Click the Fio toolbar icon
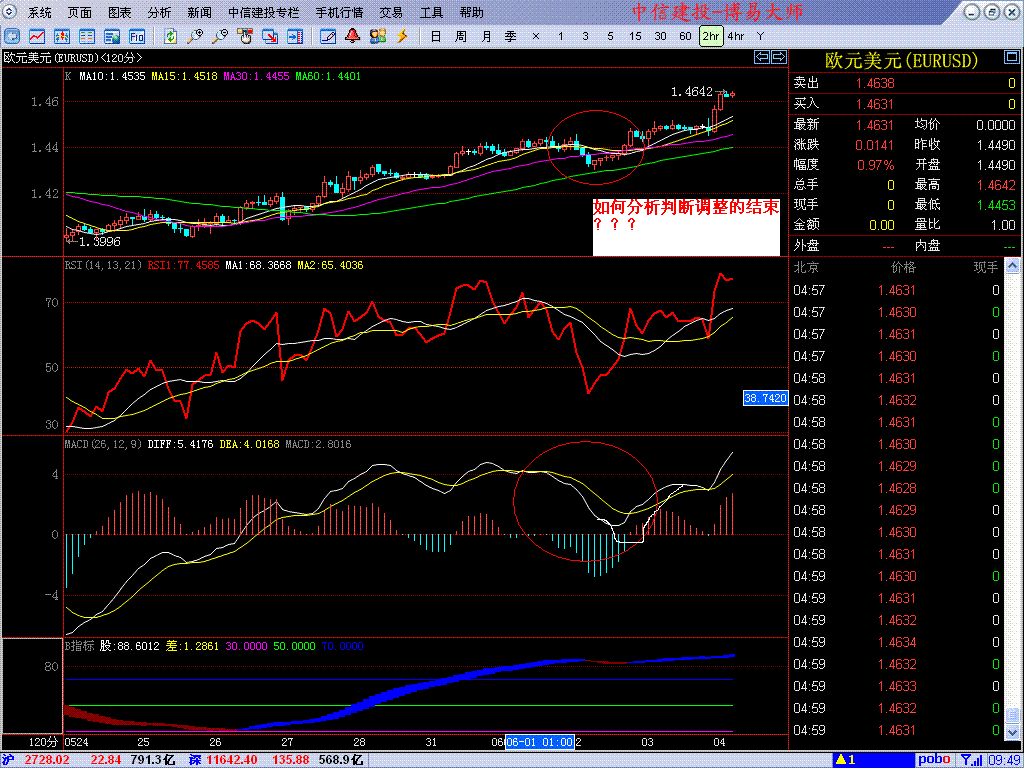Screen dimensions: 1024x768 click(x=136, y=36)
